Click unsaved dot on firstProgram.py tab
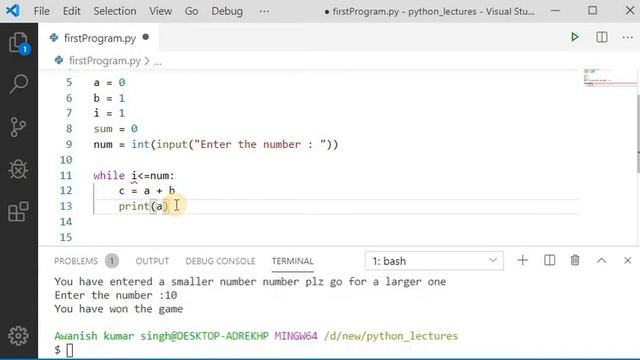Viewport: 640px width, 360px height. click(x=146, y=37)
